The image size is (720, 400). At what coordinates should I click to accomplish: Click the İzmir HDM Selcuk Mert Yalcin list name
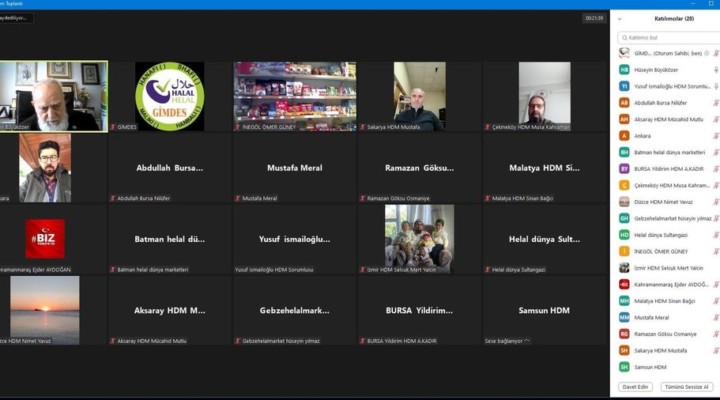tap(669, 268)
